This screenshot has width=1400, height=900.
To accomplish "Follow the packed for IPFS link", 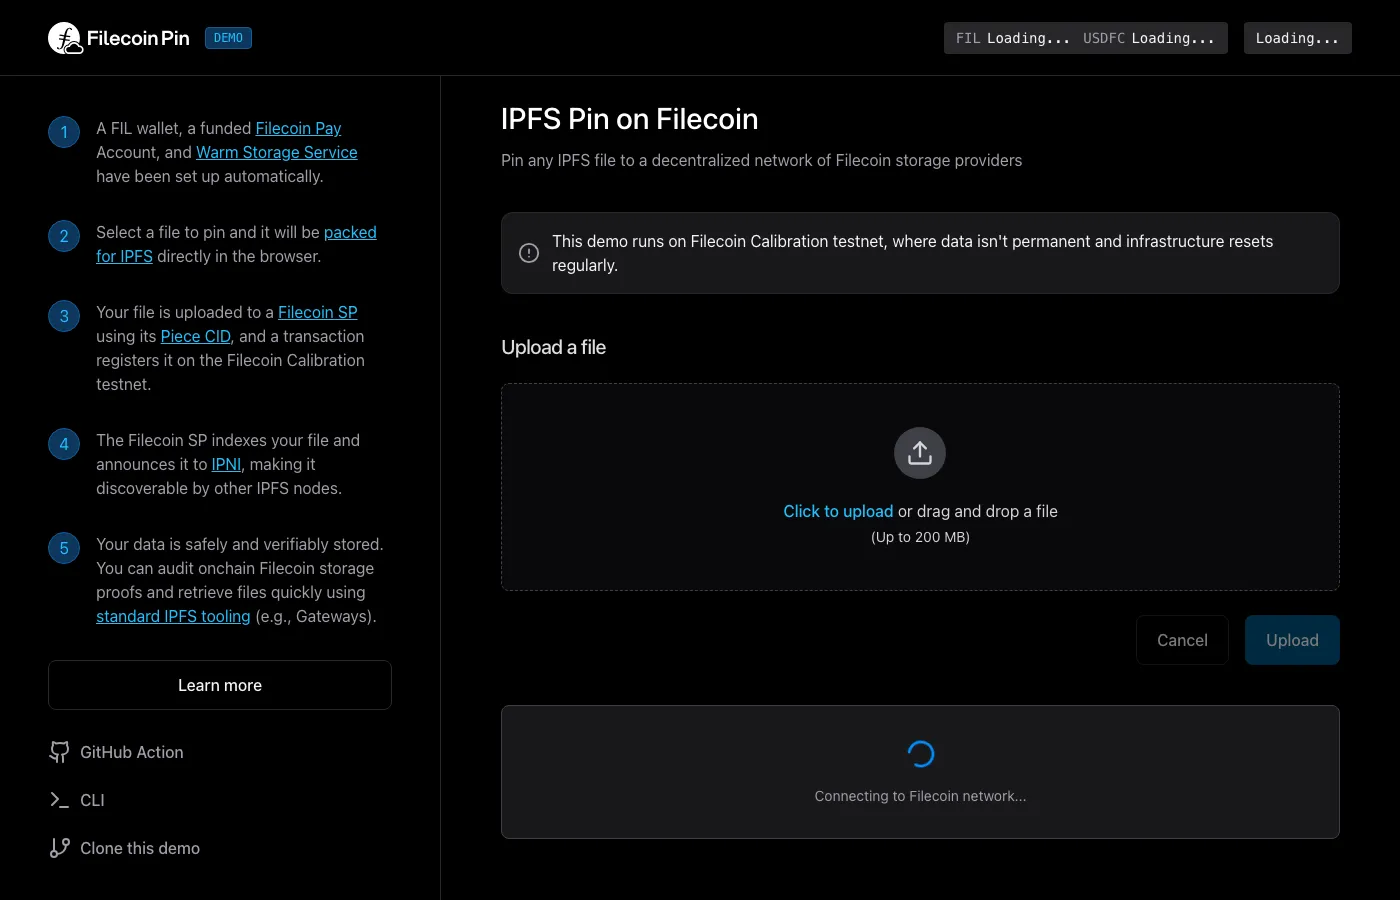I will tap(350, 232).
